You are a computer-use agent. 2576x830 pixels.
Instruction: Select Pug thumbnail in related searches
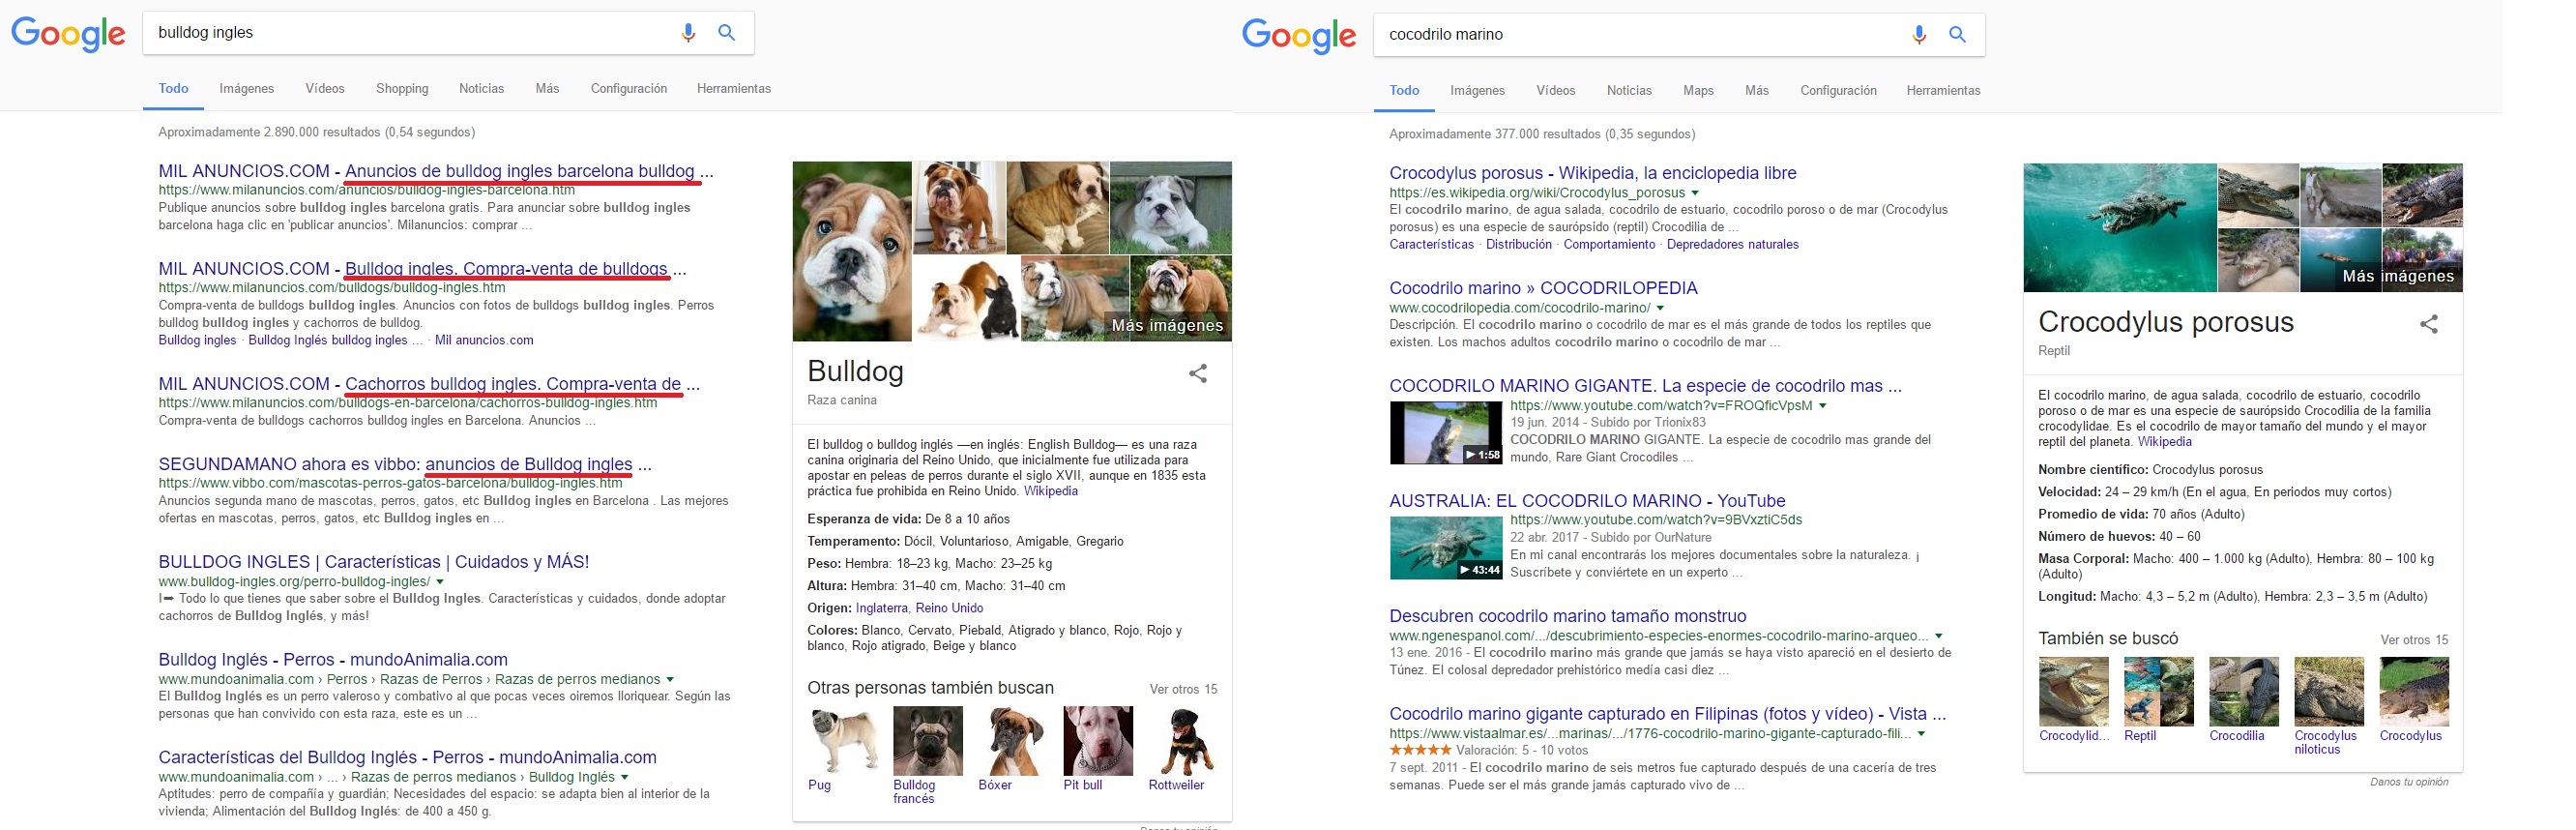click(843, 741)
